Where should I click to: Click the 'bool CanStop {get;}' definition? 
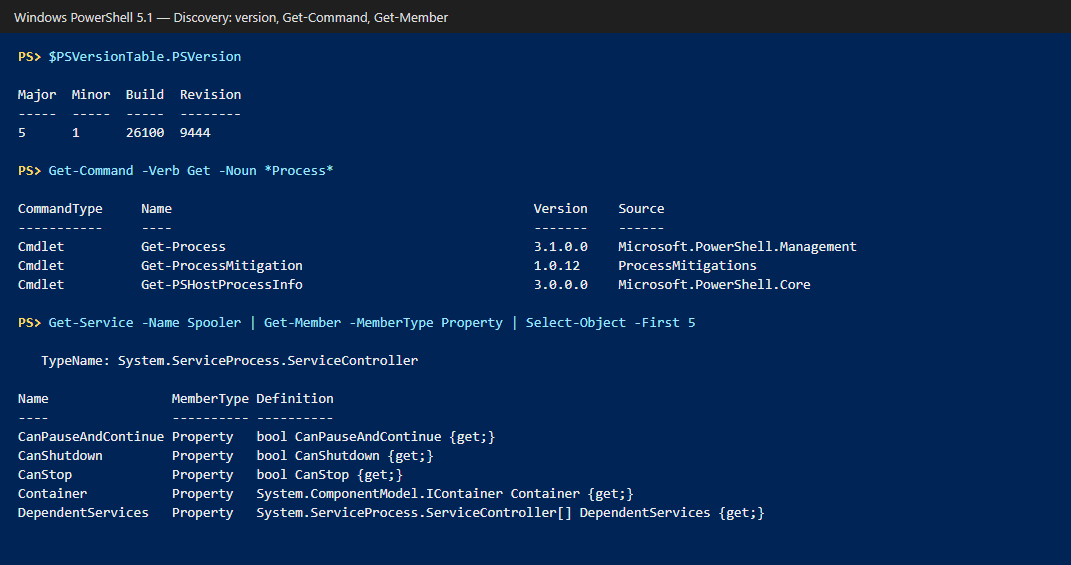click(x=329, y=475)
